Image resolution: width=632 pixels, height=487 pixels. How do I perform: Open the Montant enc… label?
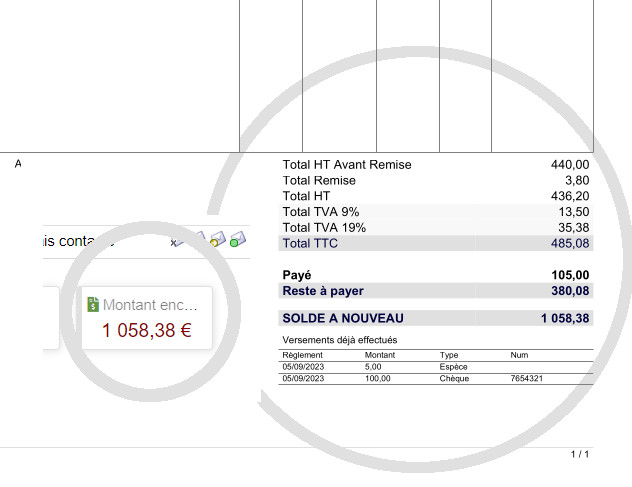coord(150,305)
